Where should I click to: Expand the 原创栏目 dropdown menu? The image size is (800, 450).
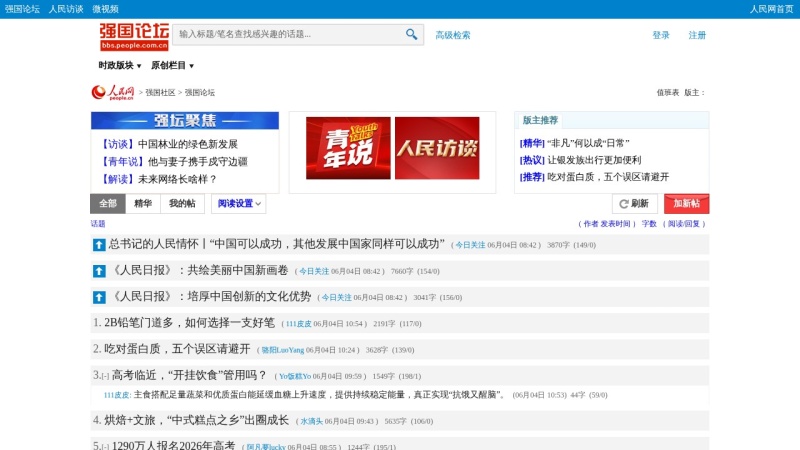(172, 65)
